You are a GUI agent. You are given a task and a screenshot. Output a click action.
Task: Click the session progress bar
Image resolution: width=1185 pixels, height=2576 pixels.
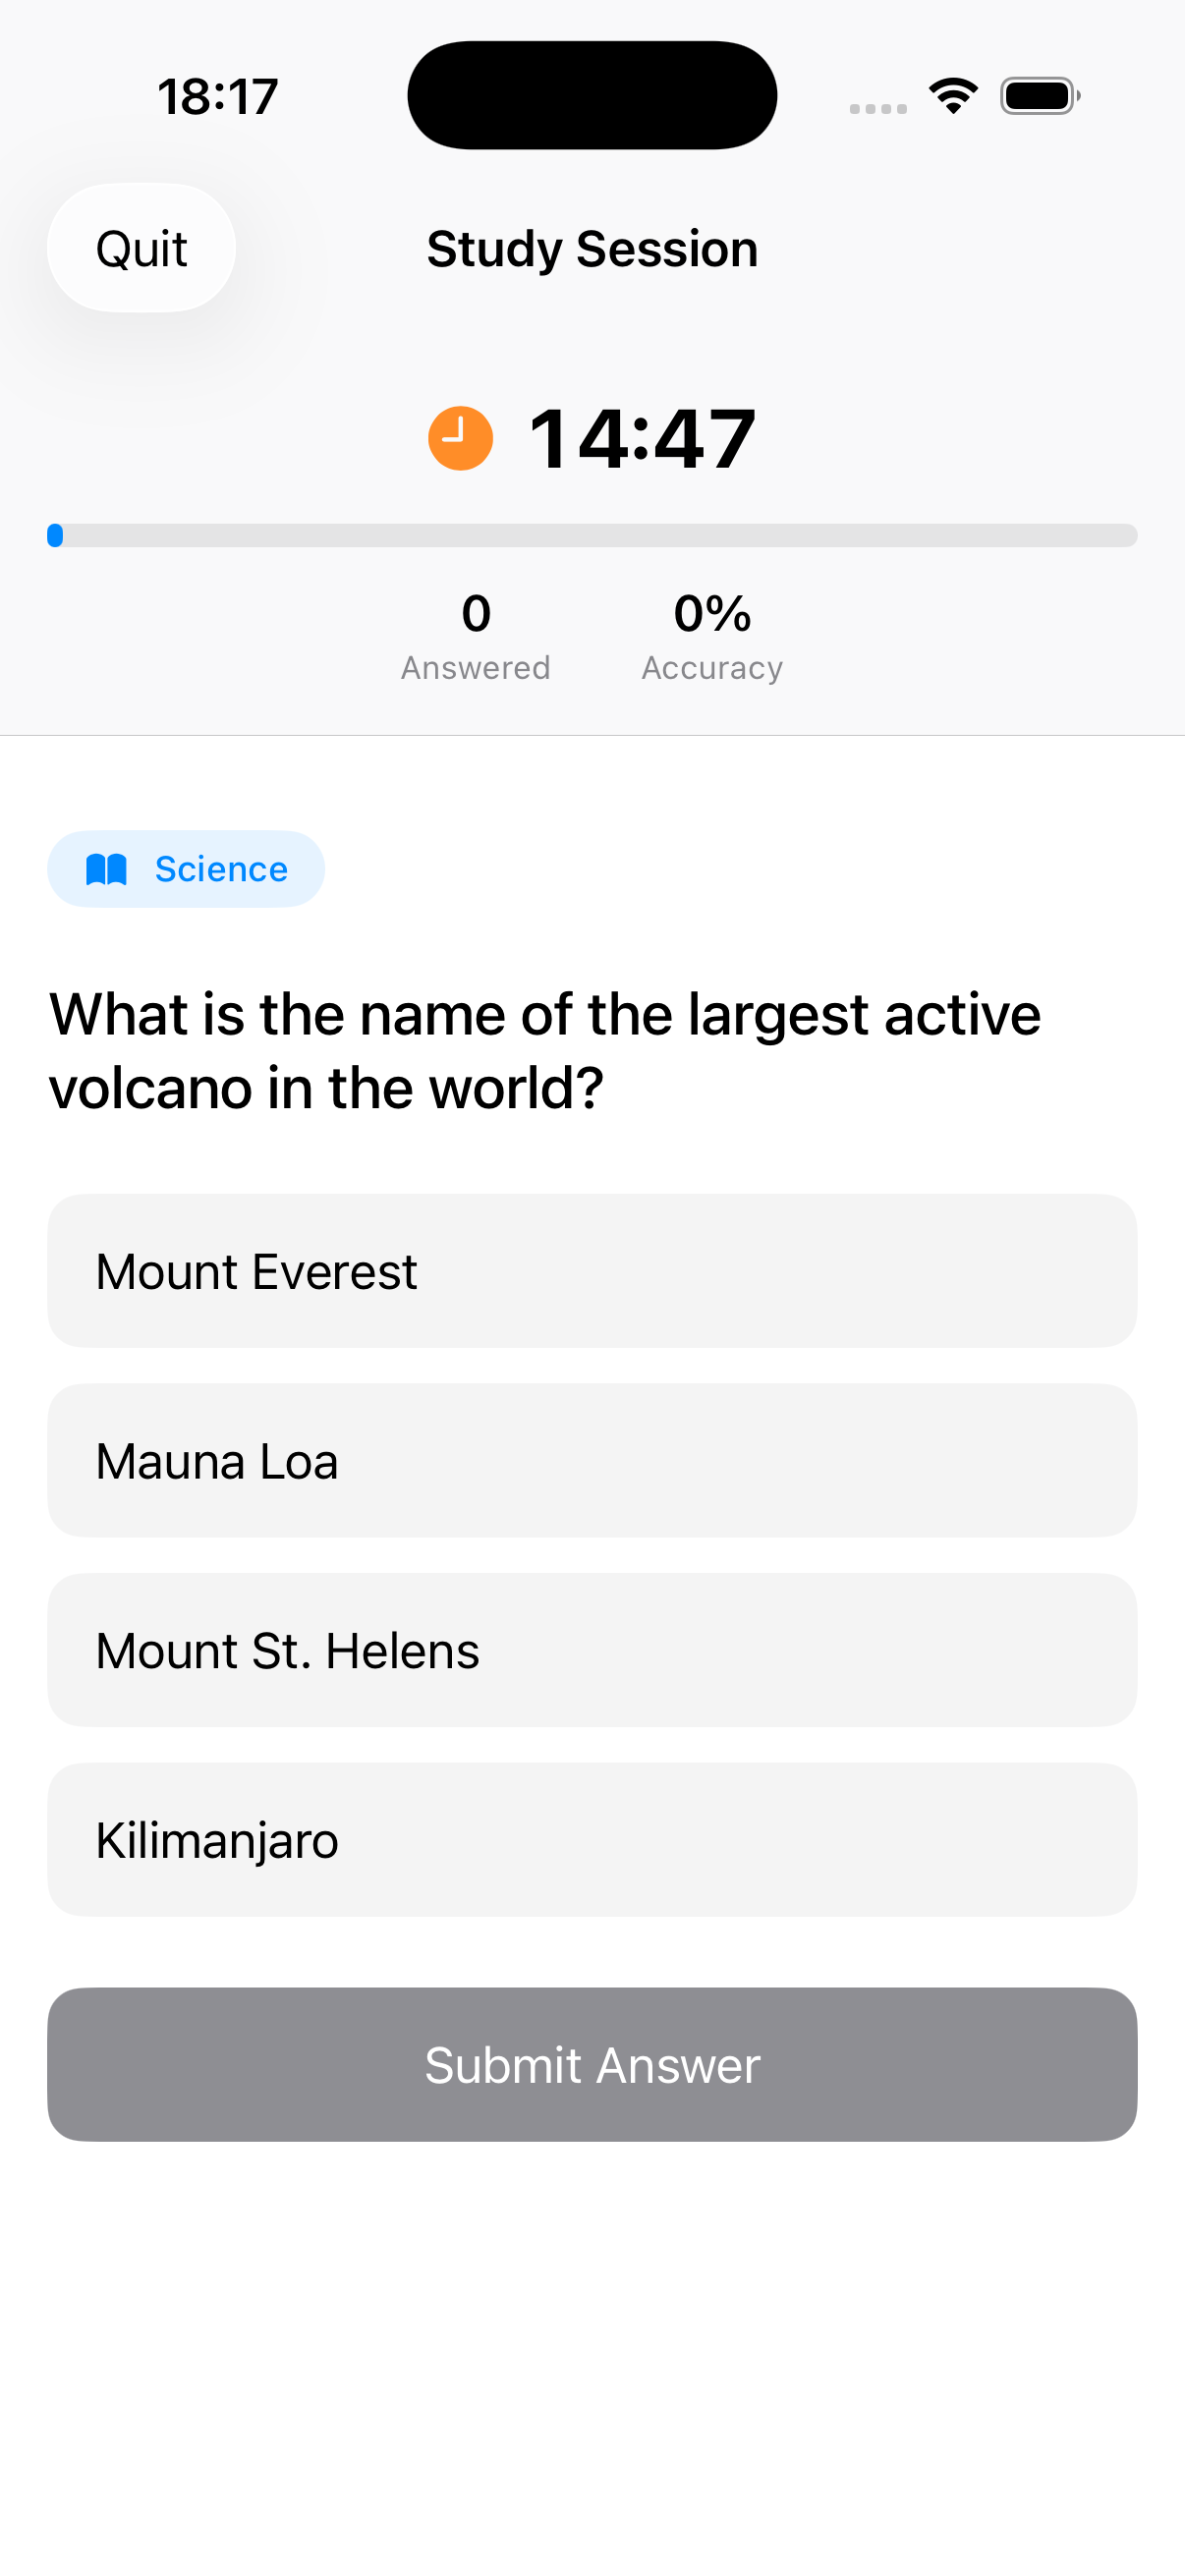(x=592, y=536)
